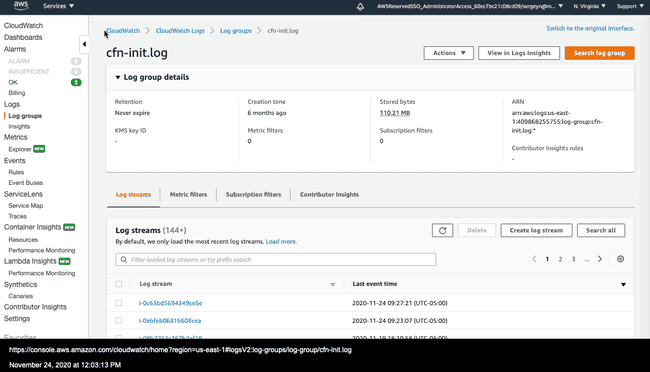Open log stream i-0c63bd5694349ce5e
Screen dimensions: 650x372
[x=170, y=303]
